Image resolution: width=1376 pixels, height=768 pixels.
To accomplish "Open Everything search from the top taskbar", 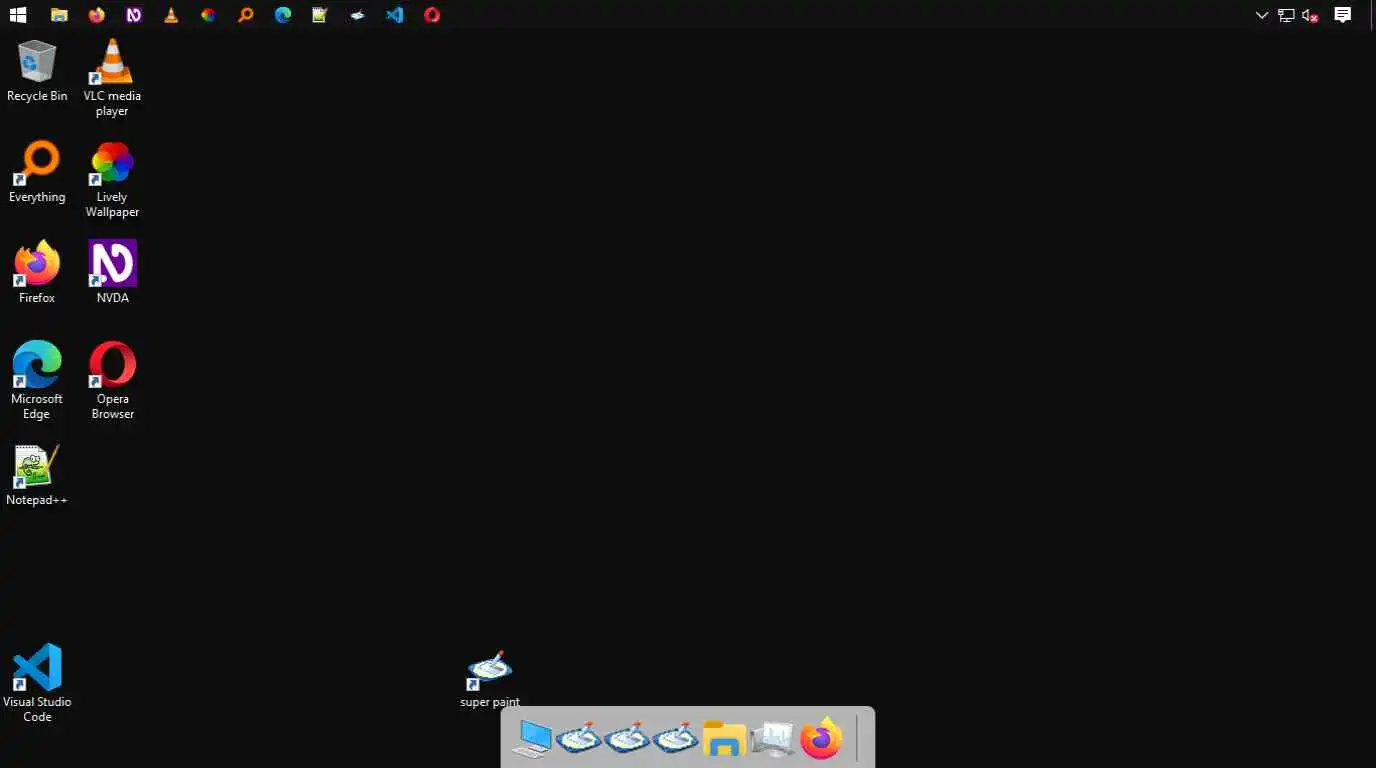I will (x=246, y=15).
